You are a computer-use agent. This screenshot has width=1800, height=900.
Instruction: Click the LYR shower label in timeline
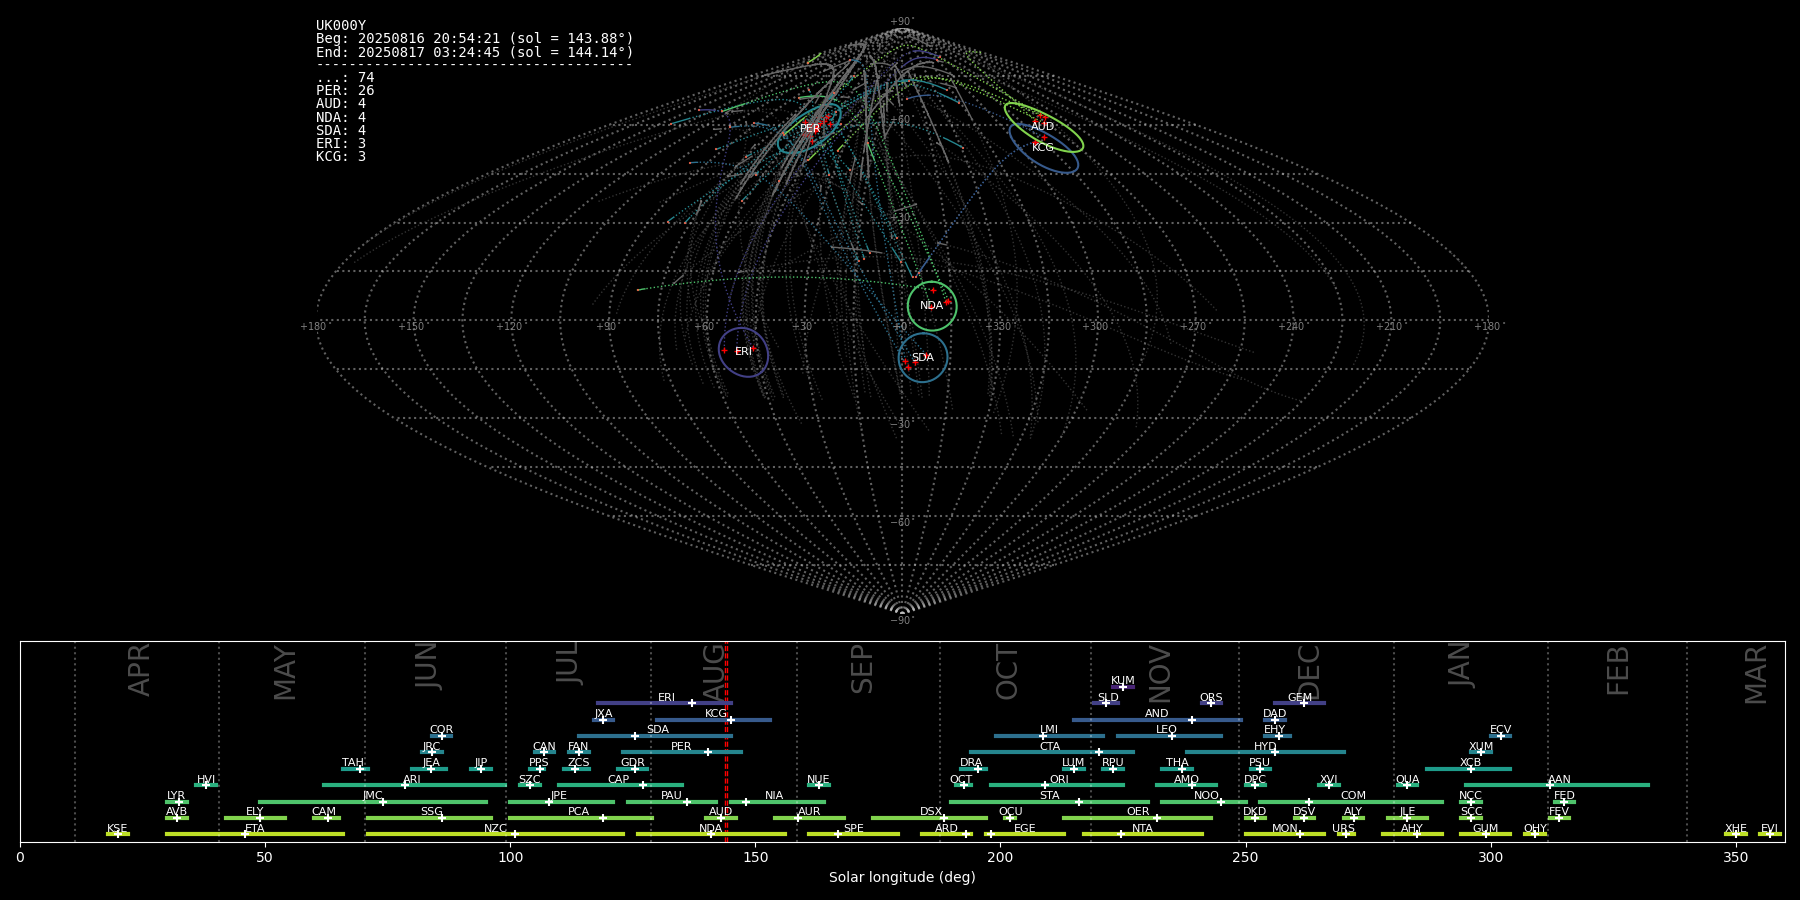coord(176,796)
